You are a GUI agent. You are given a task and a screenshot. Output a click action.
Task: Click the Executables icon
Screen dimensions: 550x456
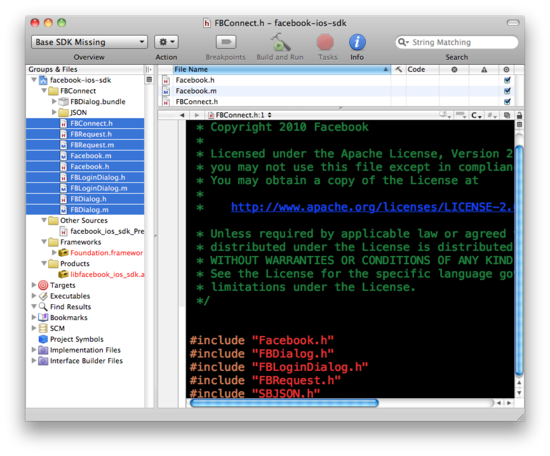(43, 296)
